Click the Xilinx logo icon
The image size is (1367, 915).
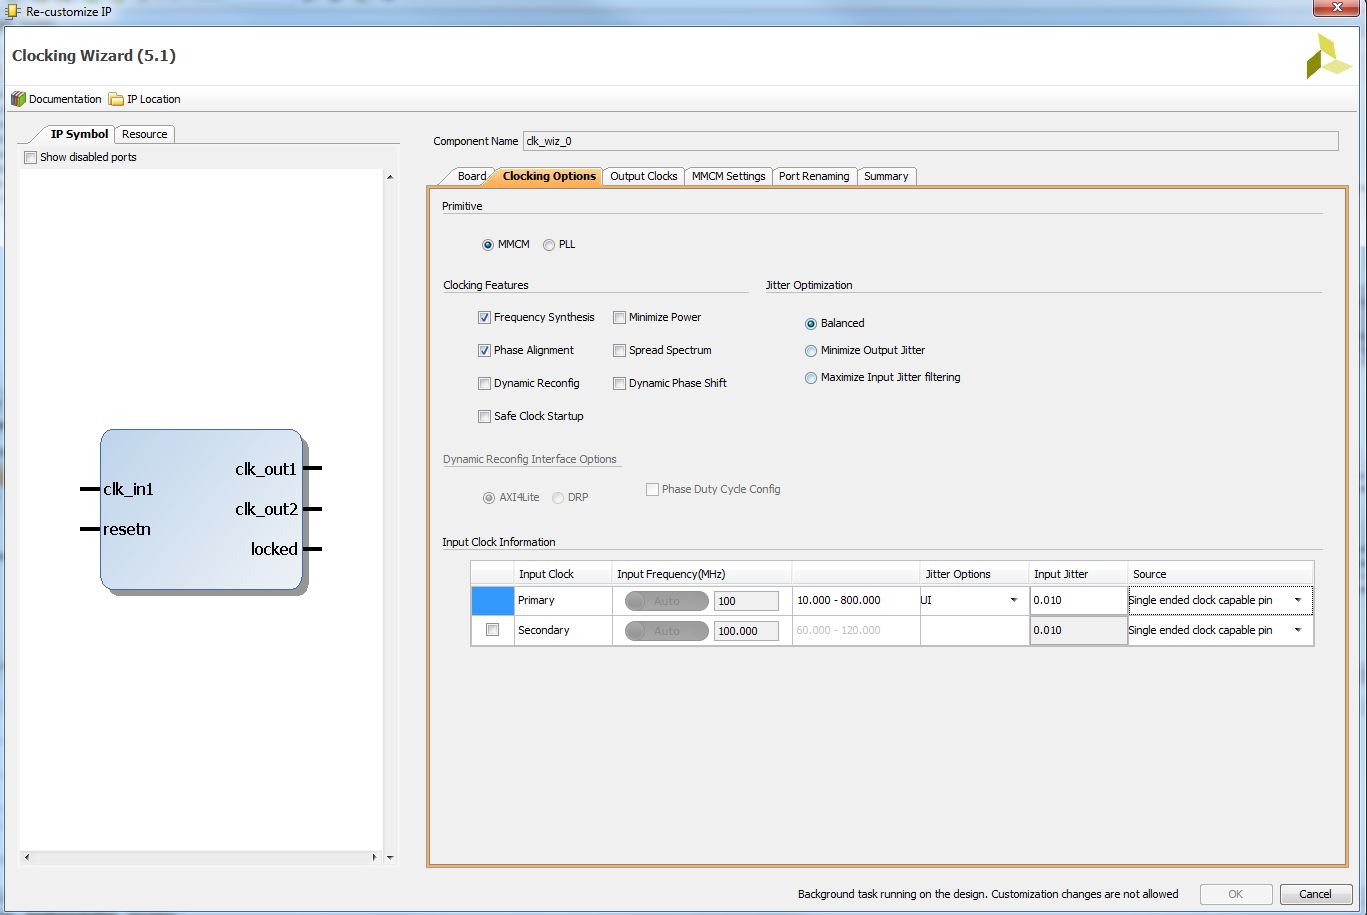tap(1328, 57)
